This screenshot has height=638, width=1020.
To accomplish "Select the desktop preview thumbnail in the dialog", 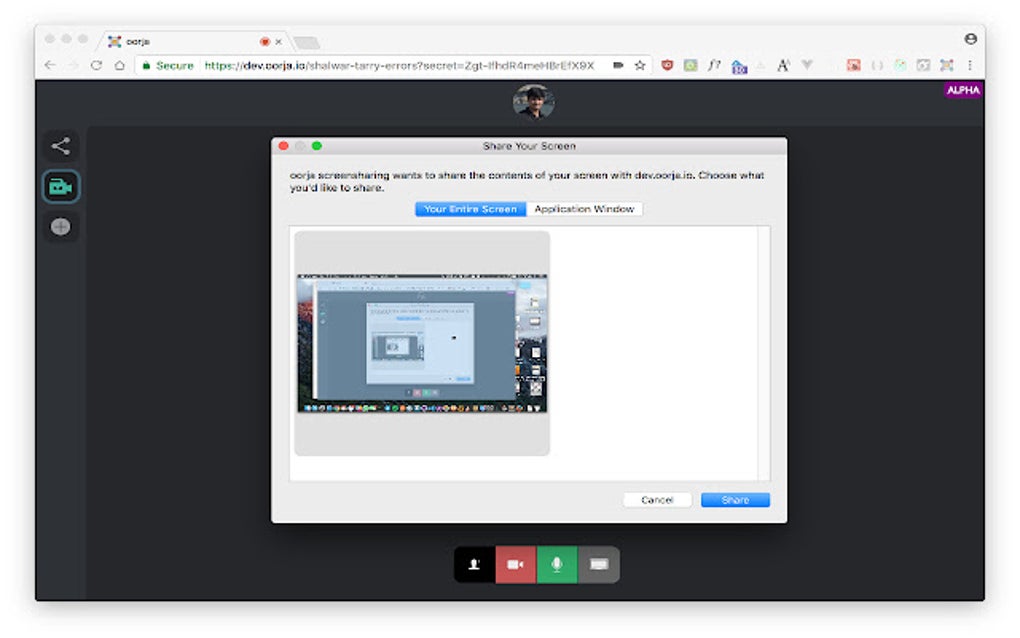I will pos(421,341).
